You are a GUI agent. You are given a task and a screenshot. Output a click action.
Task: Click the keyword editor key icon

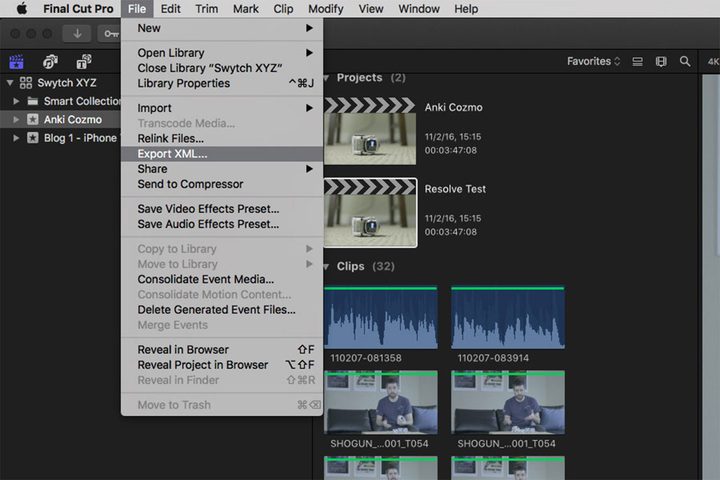(110, 34)
